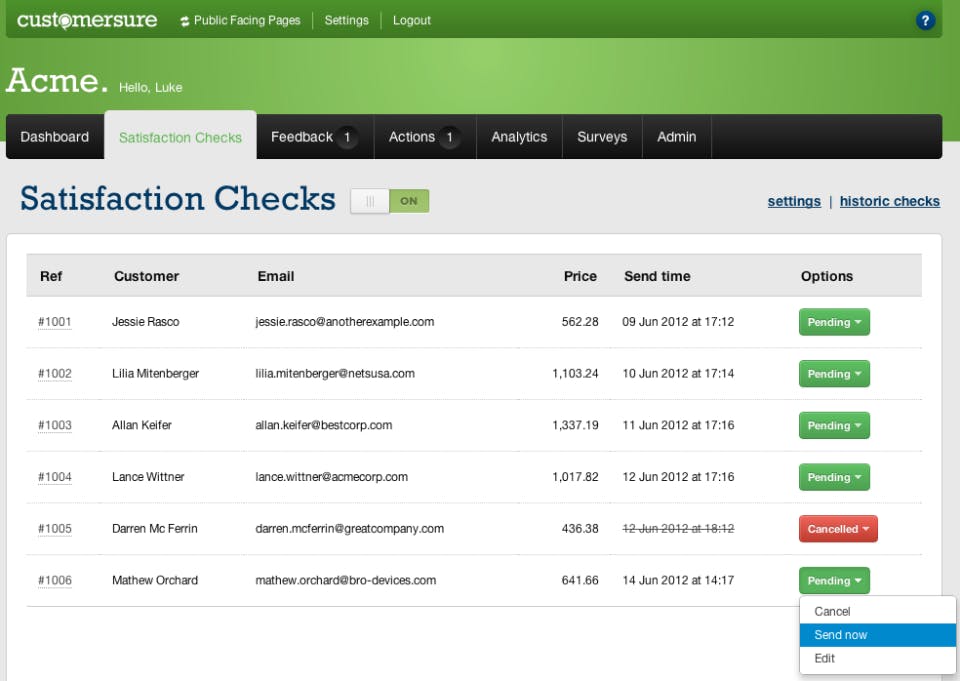The image size is (960, 681).
Task: Click reference #1003
Action: pos(54,425)
